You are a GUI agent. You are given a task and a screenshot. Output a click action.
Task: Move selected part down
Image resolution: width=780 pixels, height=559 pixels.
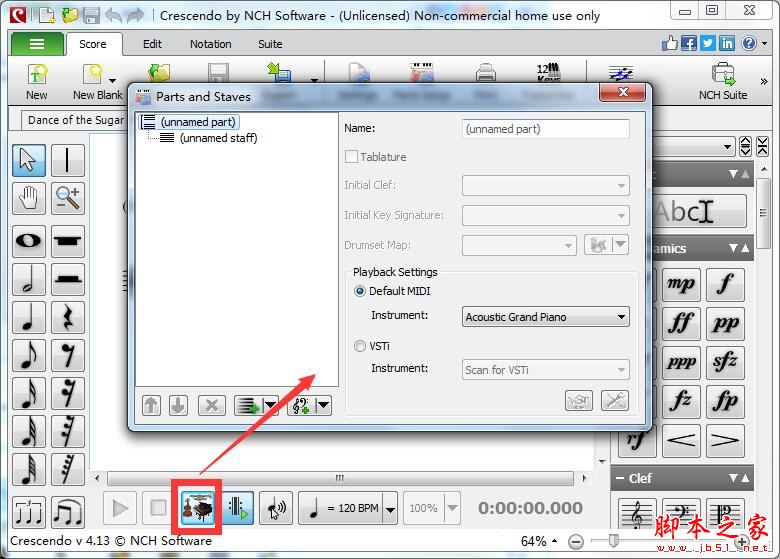[x=179, y=405]
